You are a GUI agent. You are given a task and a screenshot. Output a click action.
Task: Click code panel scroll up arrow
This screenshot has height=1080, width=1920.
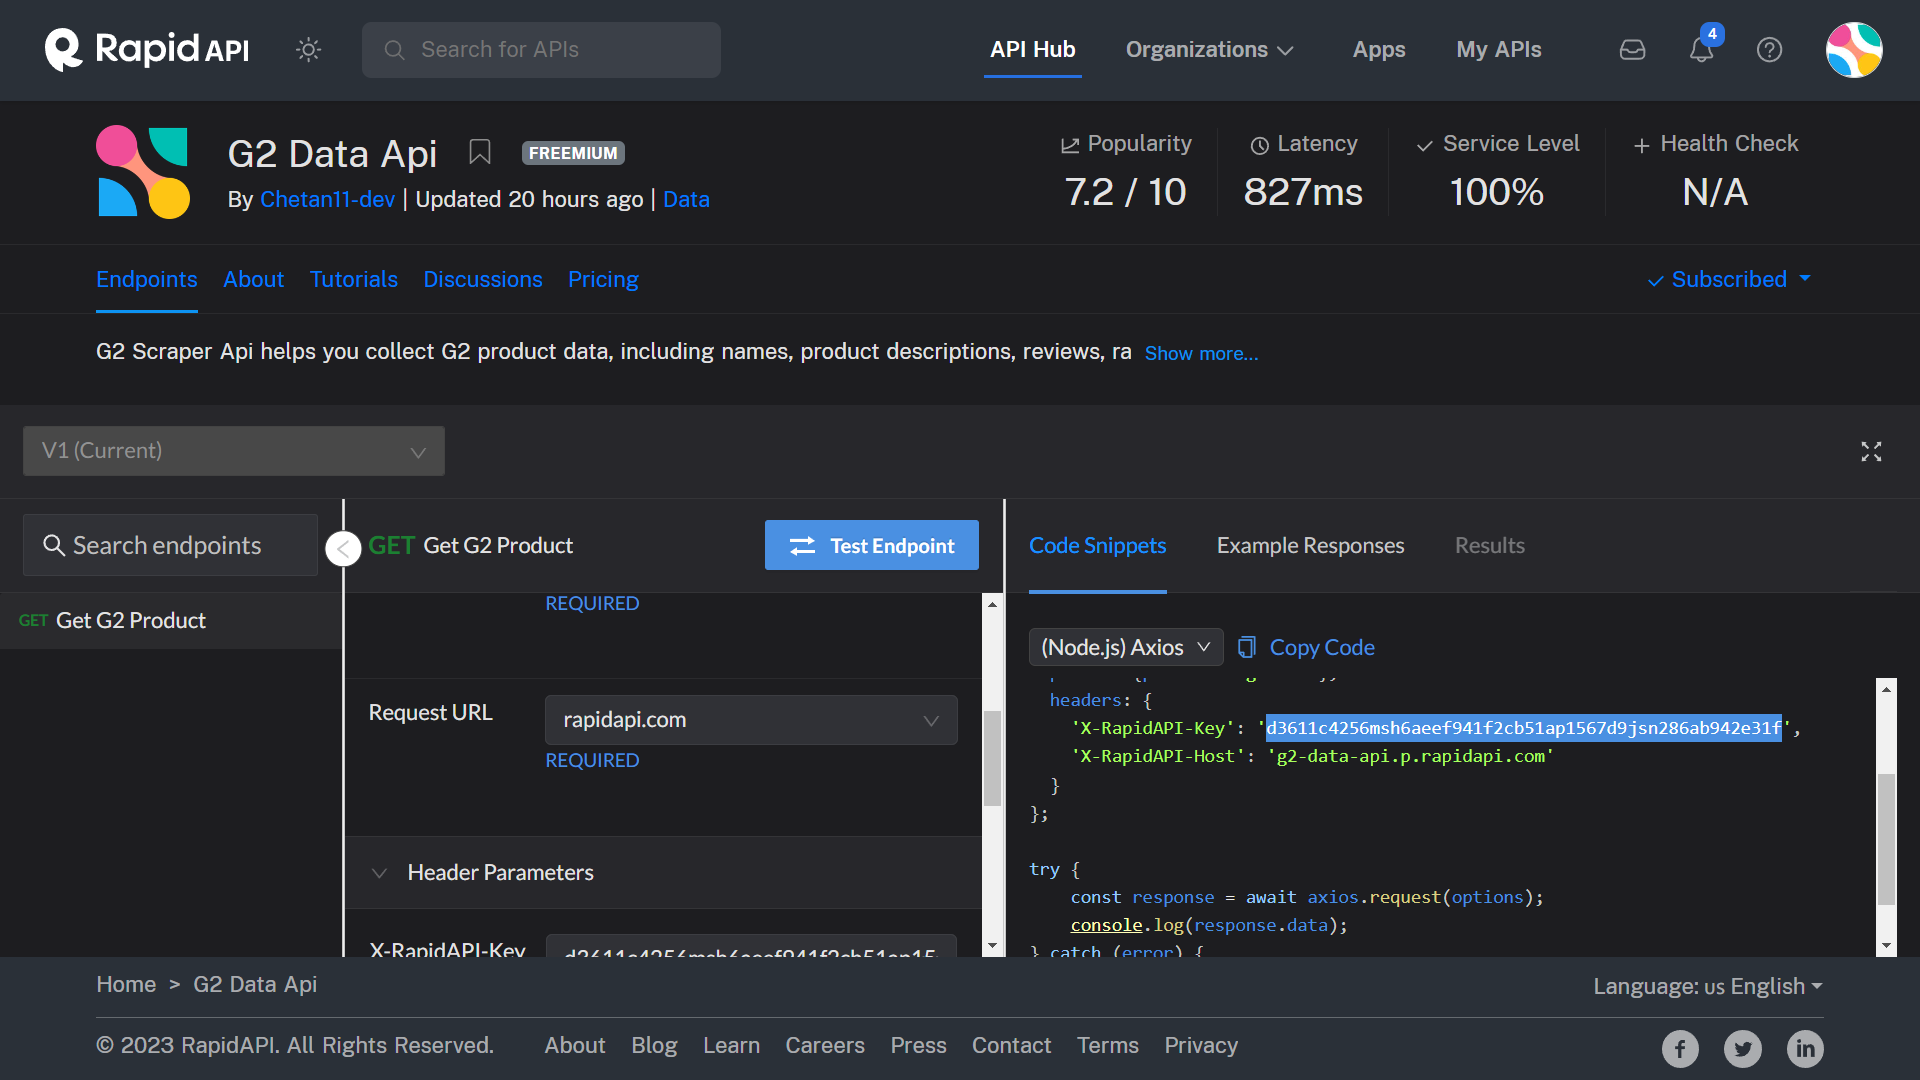(x=1886, y=688)
